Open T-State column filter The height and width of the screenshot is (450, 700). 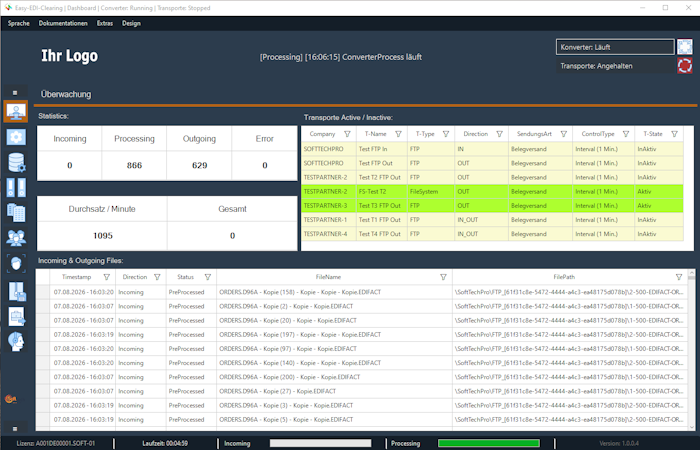coord(675,134)
